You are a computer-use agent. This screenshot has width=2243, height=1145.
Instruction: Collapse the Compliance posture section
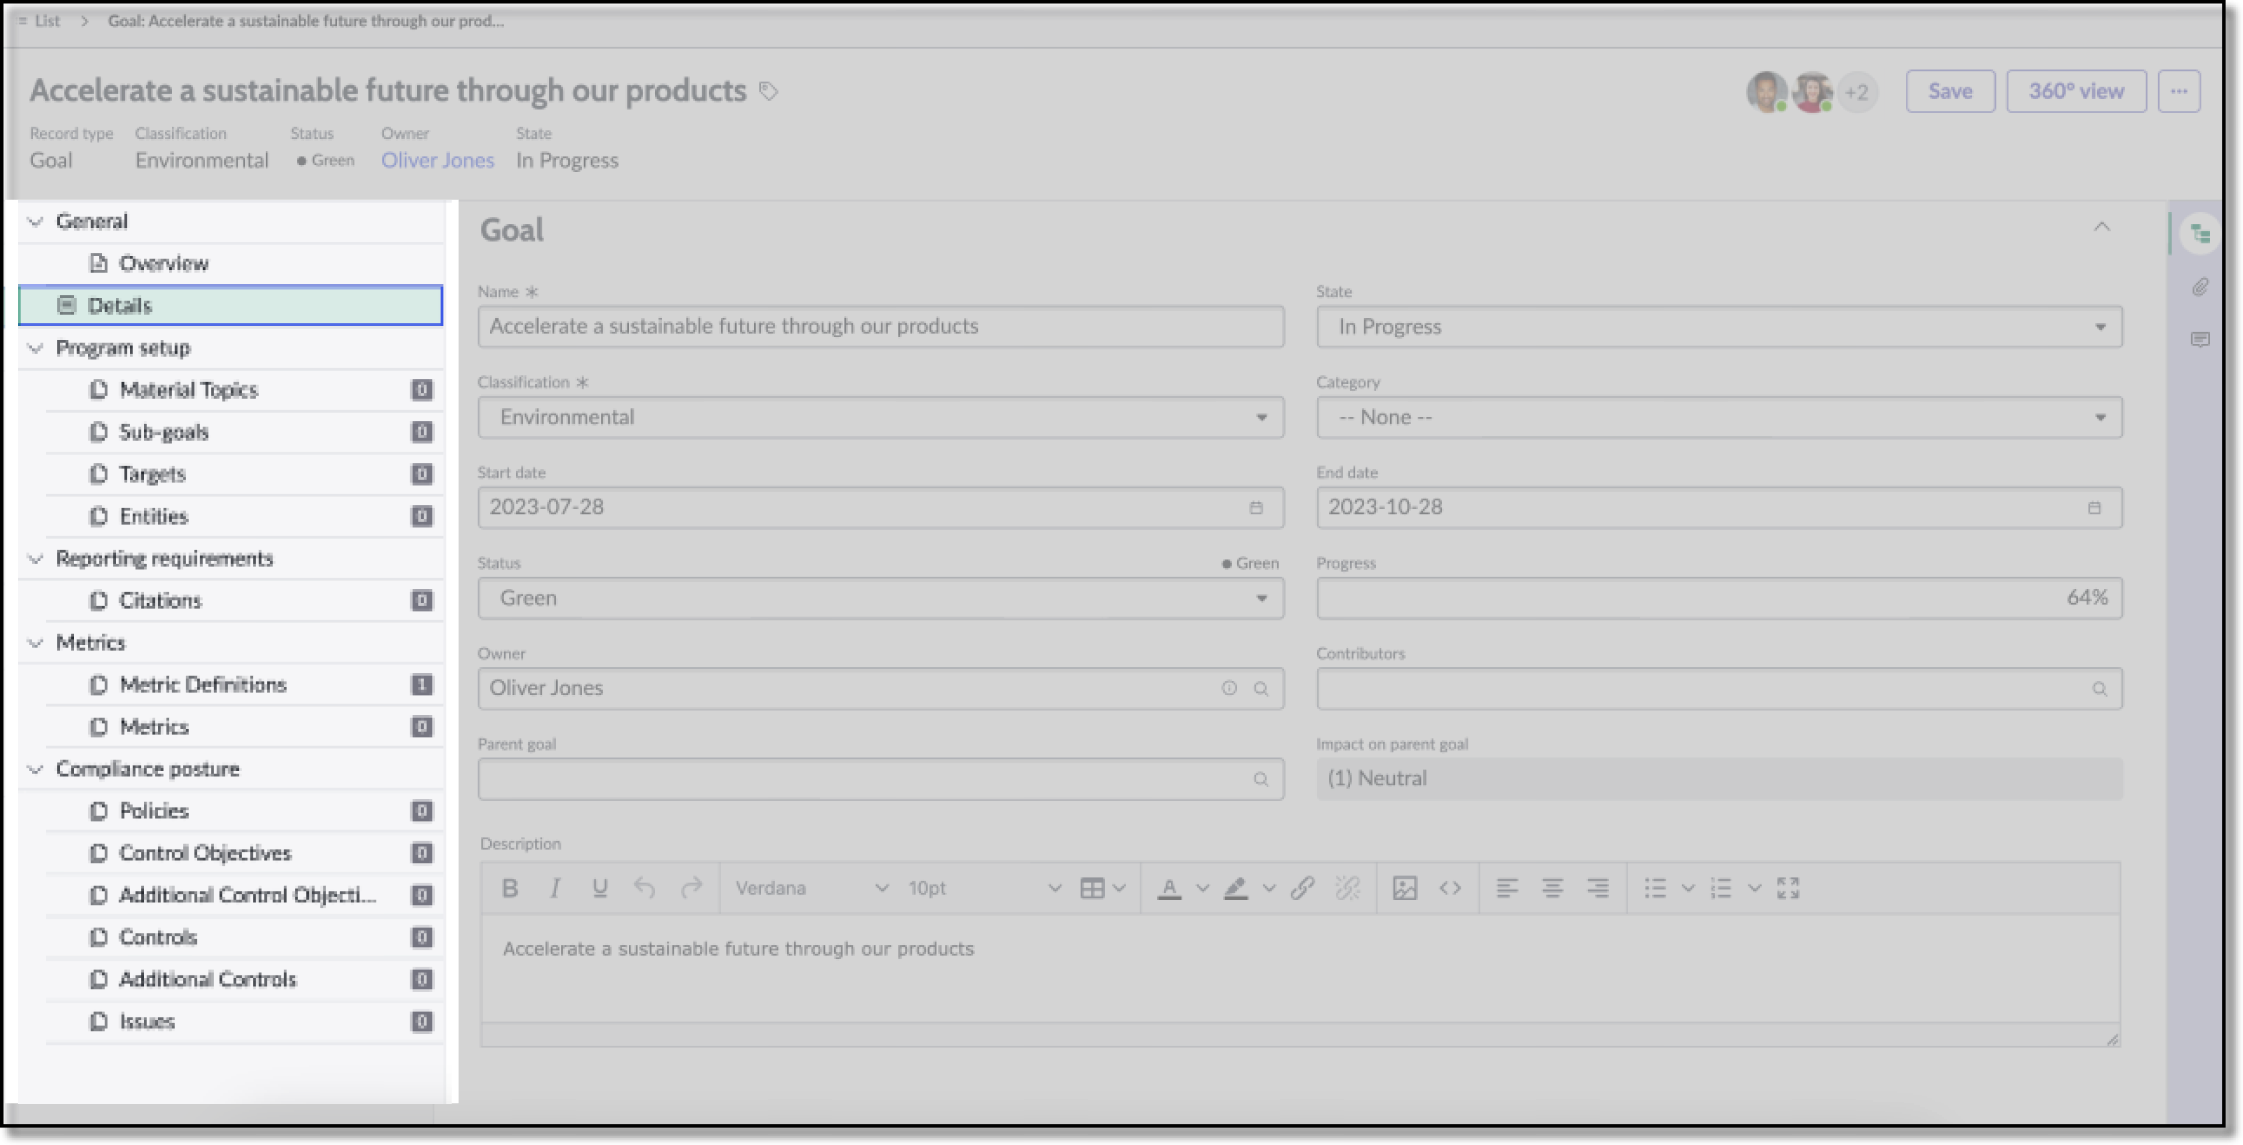(35, 769)
